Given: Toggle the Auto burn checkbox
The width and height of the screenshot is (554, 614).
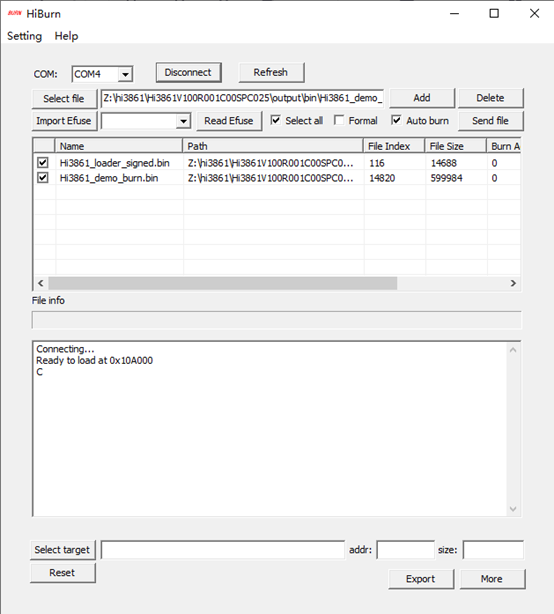Looking at the screenshot, I should (x=396, y=120).
